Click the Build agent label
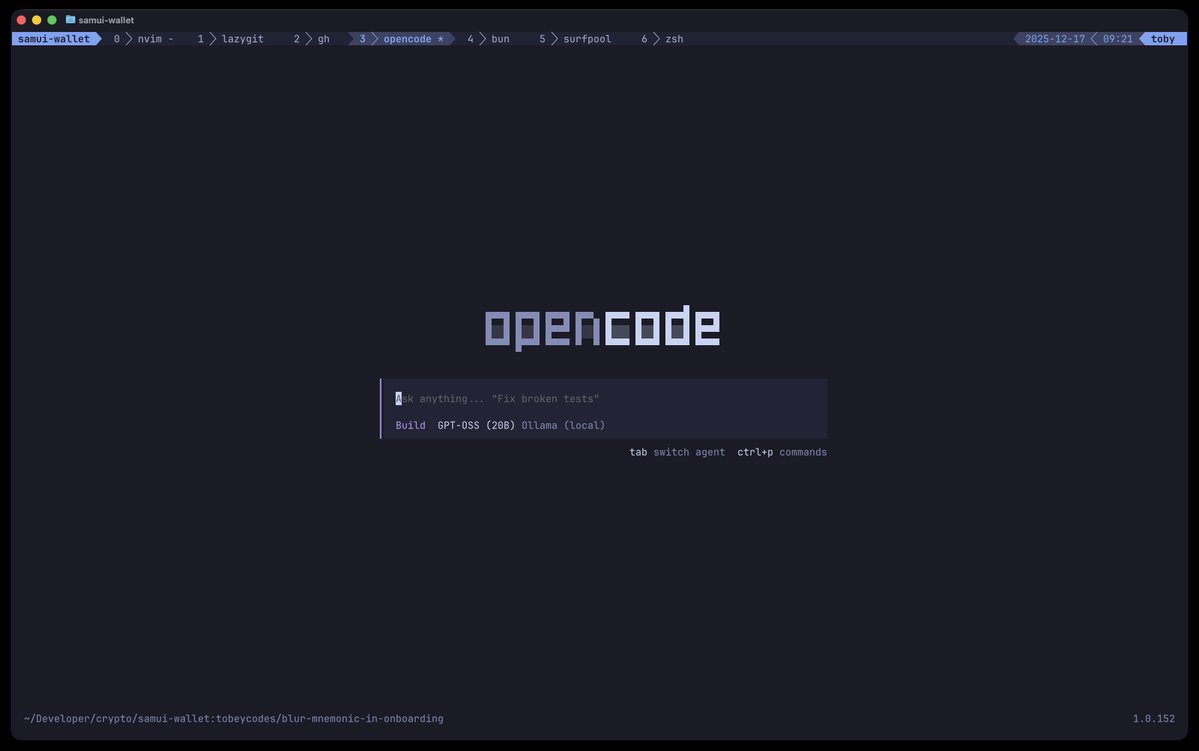The width and height of the screenshot is (1199, 751). (410, 425)
